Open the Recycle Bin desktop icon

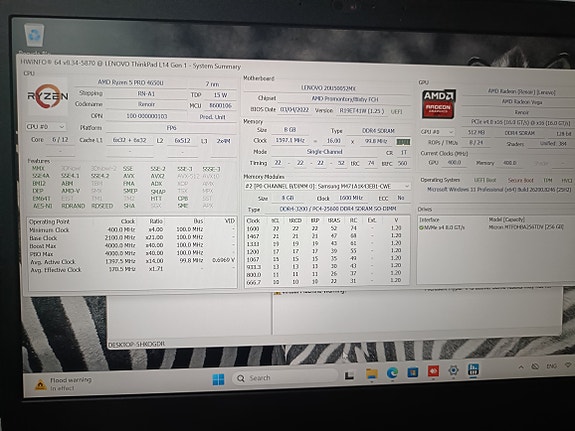pos(34,36)
